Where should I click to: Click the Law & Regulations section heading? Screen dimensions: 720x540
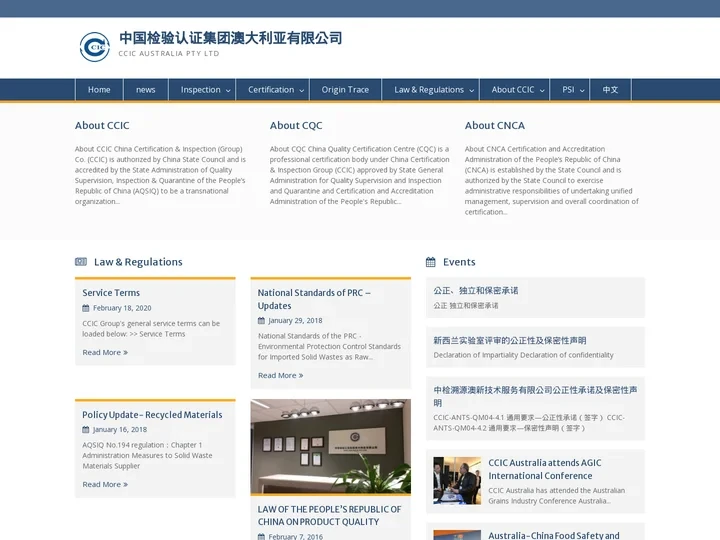tap(138, 262)
